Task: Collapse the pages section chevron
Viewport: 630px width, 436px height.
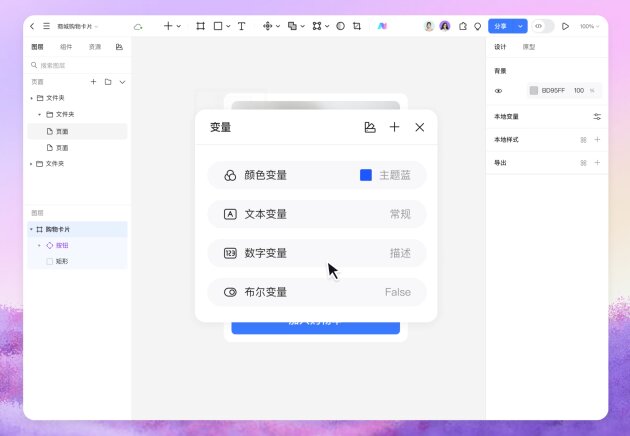Action: 123,82
